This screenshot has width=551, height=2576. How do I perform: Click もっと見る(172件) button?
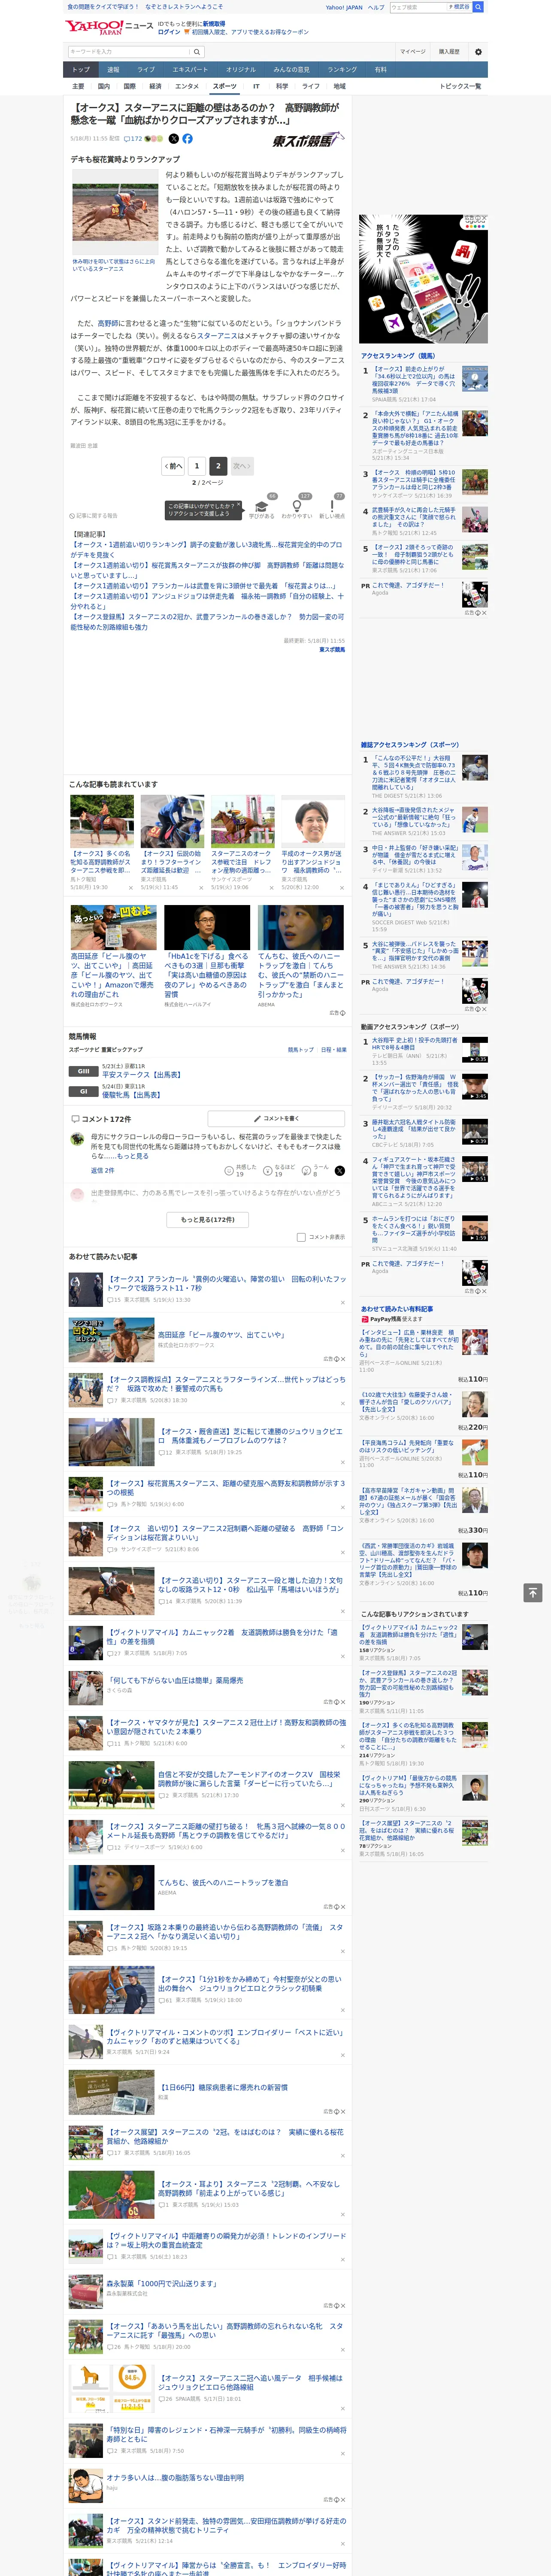click(x=208, y=1220)
